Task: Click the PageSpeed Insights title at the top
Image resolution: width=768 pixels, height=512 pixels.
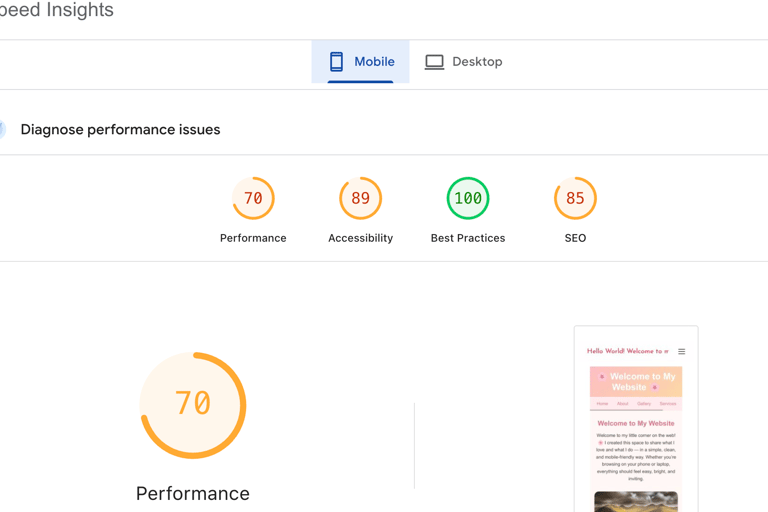Action: pyautogui.click(x=57, y=11)
